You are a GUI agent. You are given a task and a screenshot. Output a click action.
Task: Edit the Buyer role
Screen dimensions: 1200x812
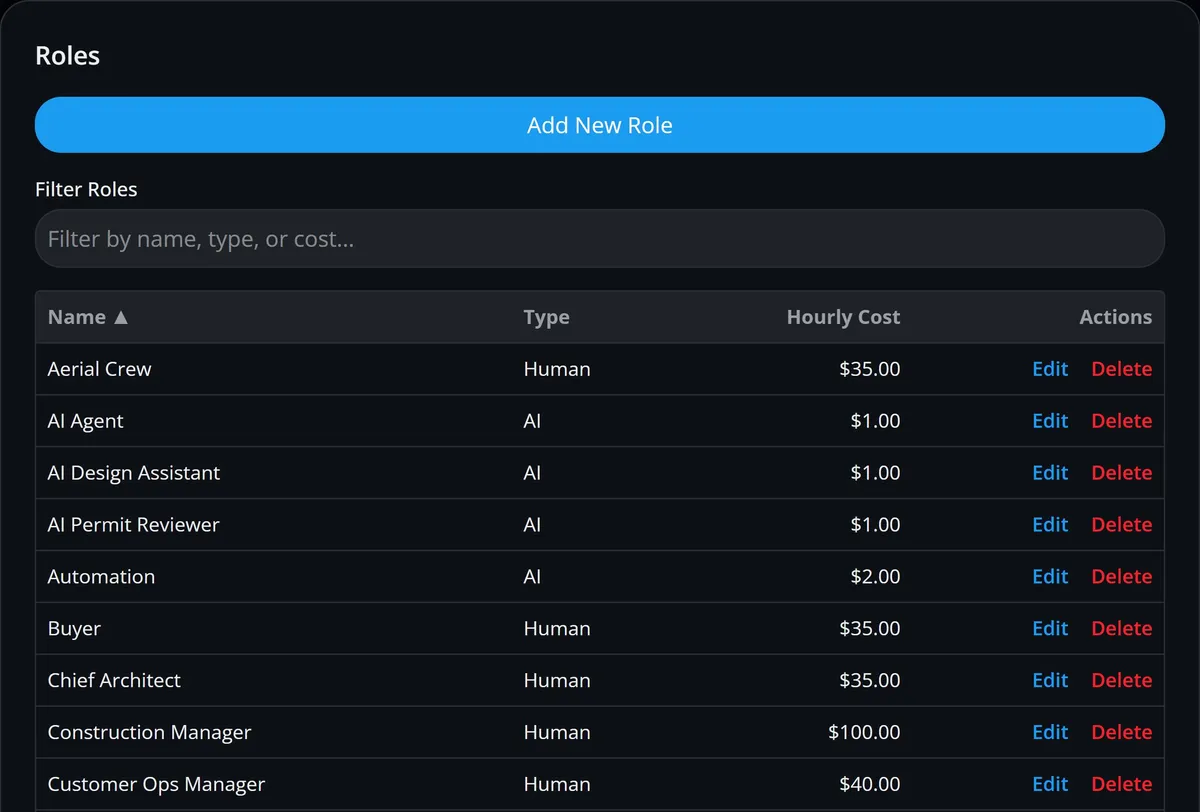[1050, 629]
